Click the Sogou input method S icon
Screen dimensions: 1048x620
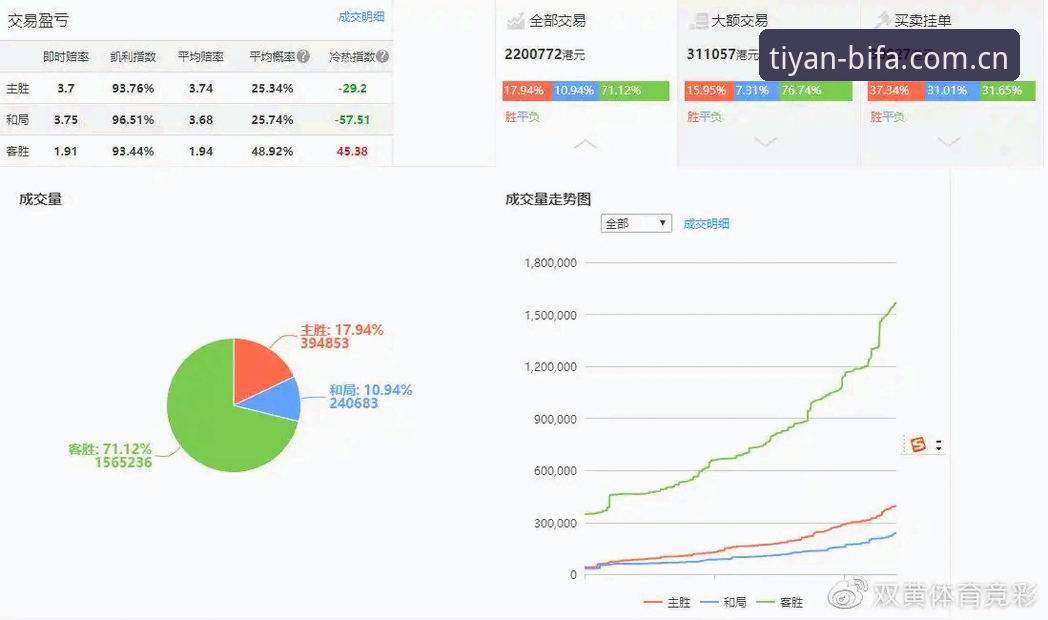pos(918,444)
